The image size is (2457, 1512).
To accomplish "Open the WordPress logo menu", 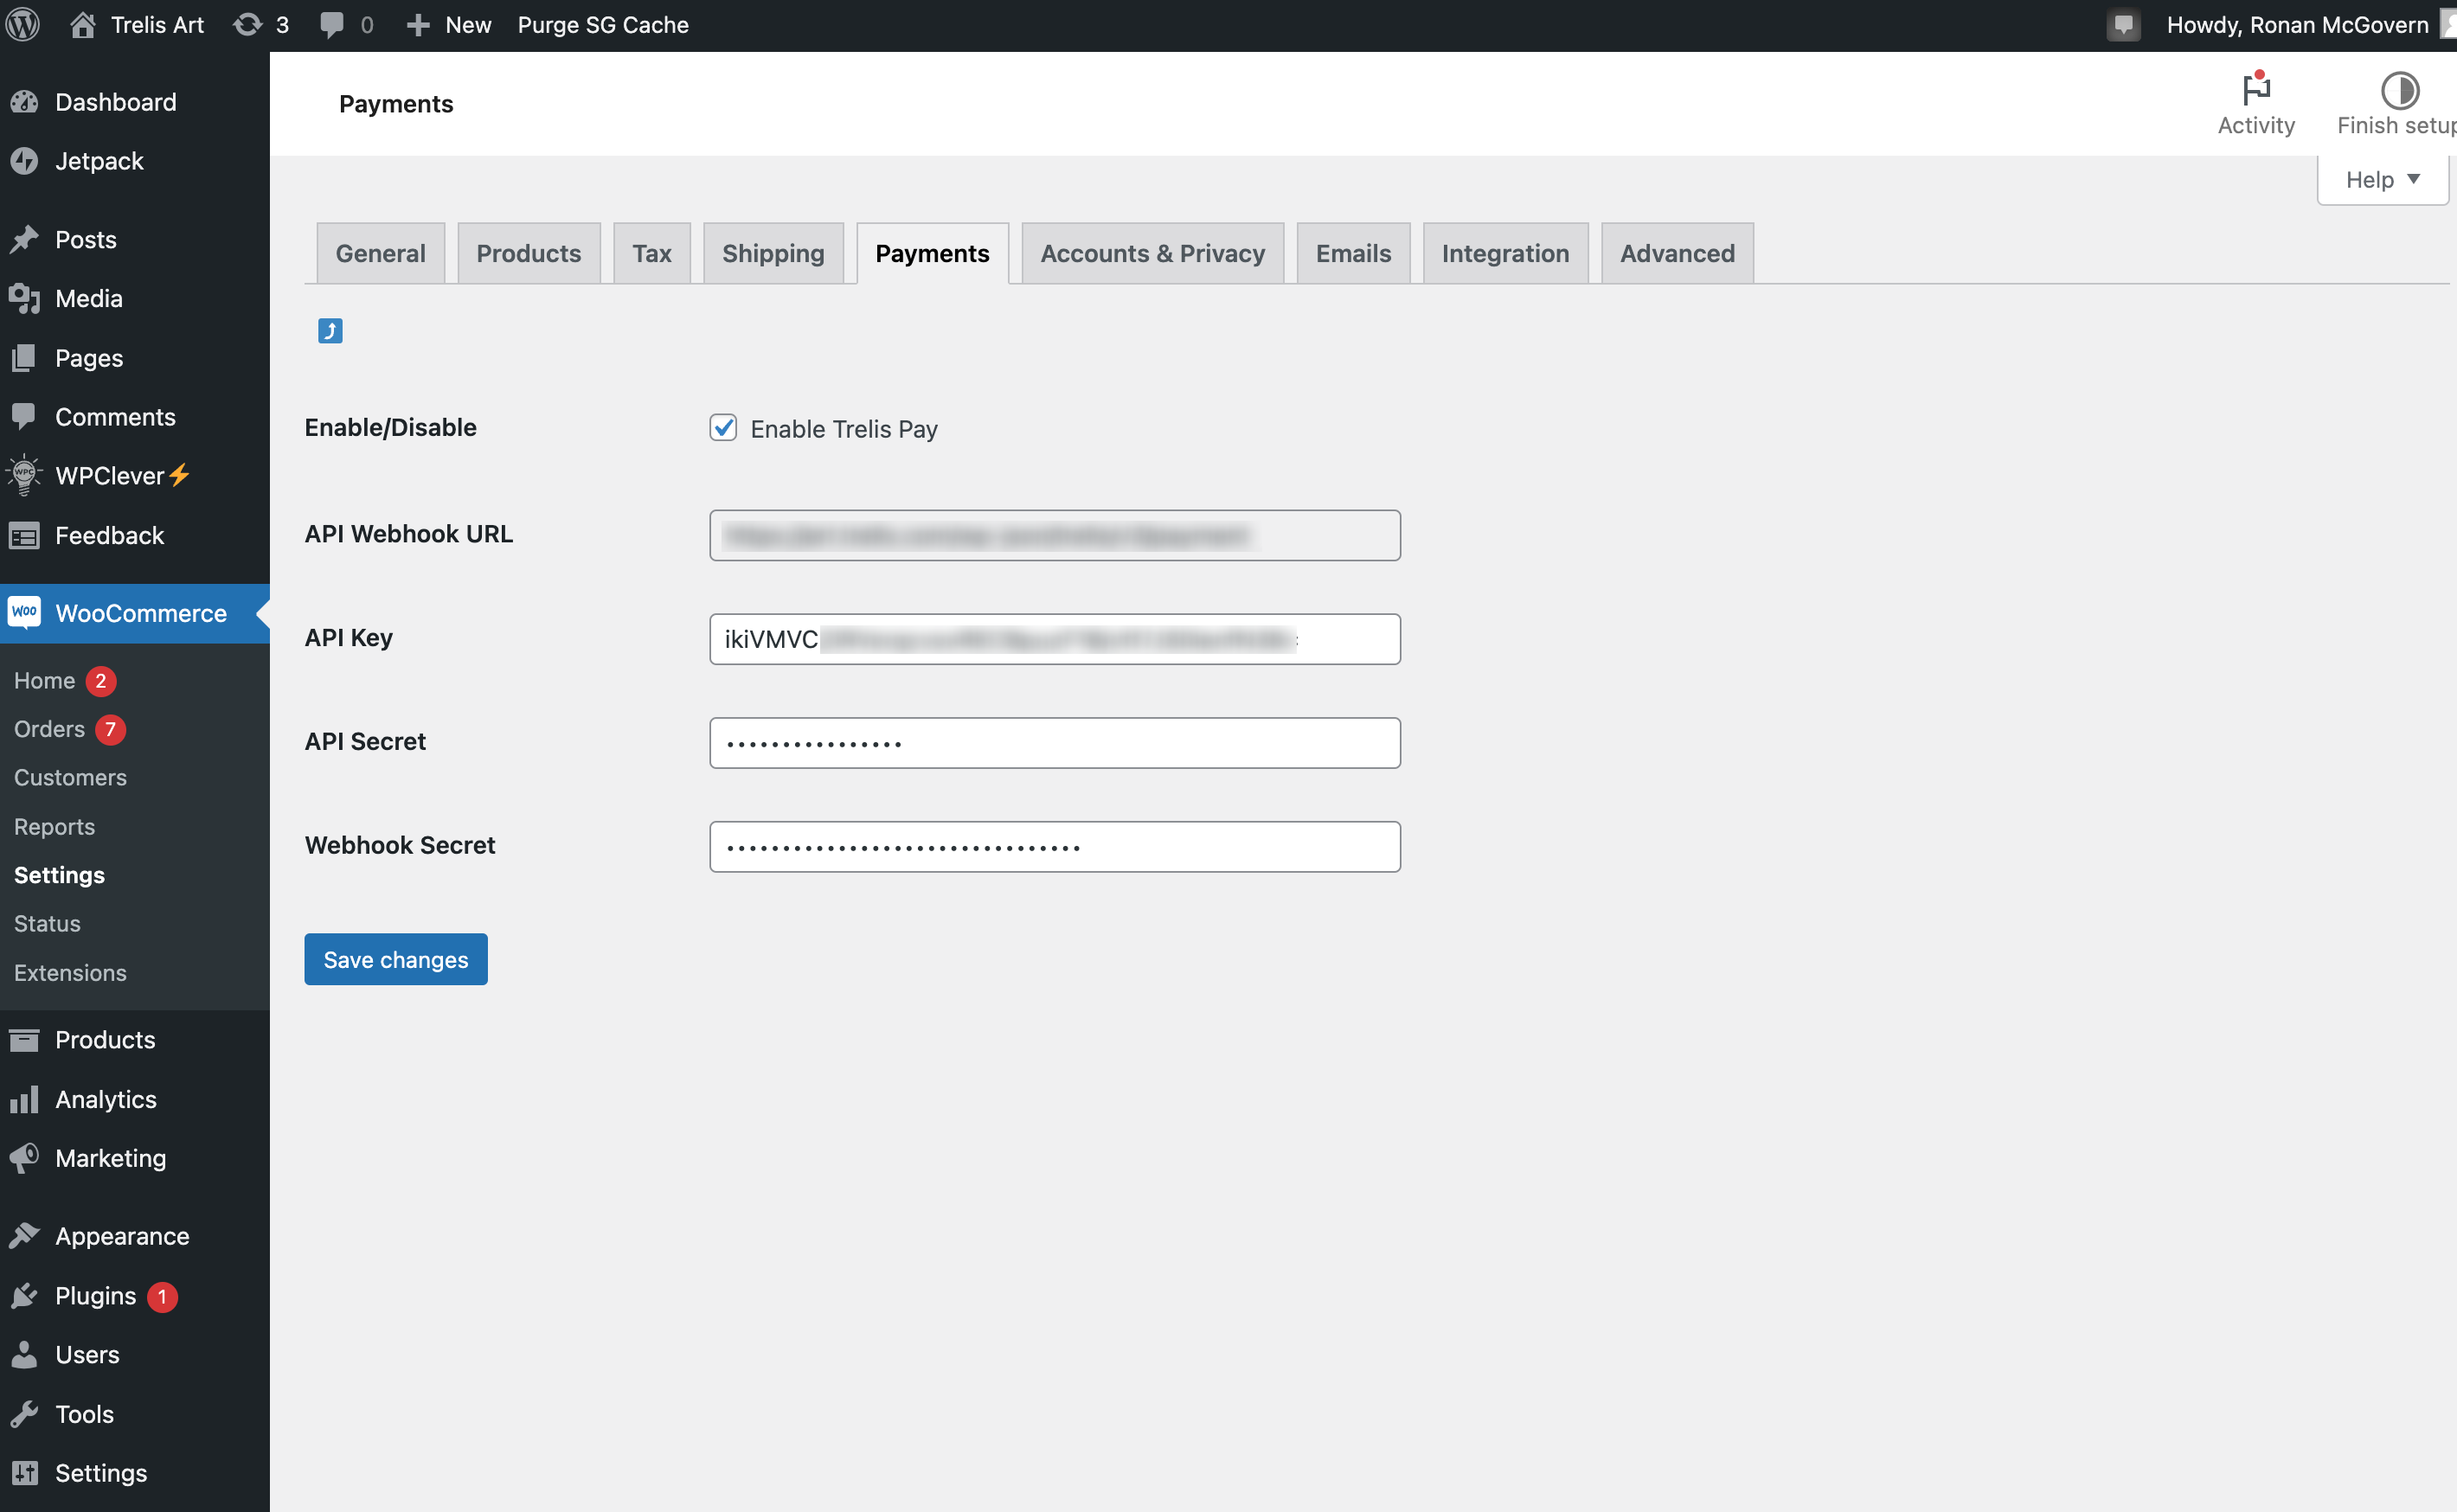I will [x=23, y=24].
